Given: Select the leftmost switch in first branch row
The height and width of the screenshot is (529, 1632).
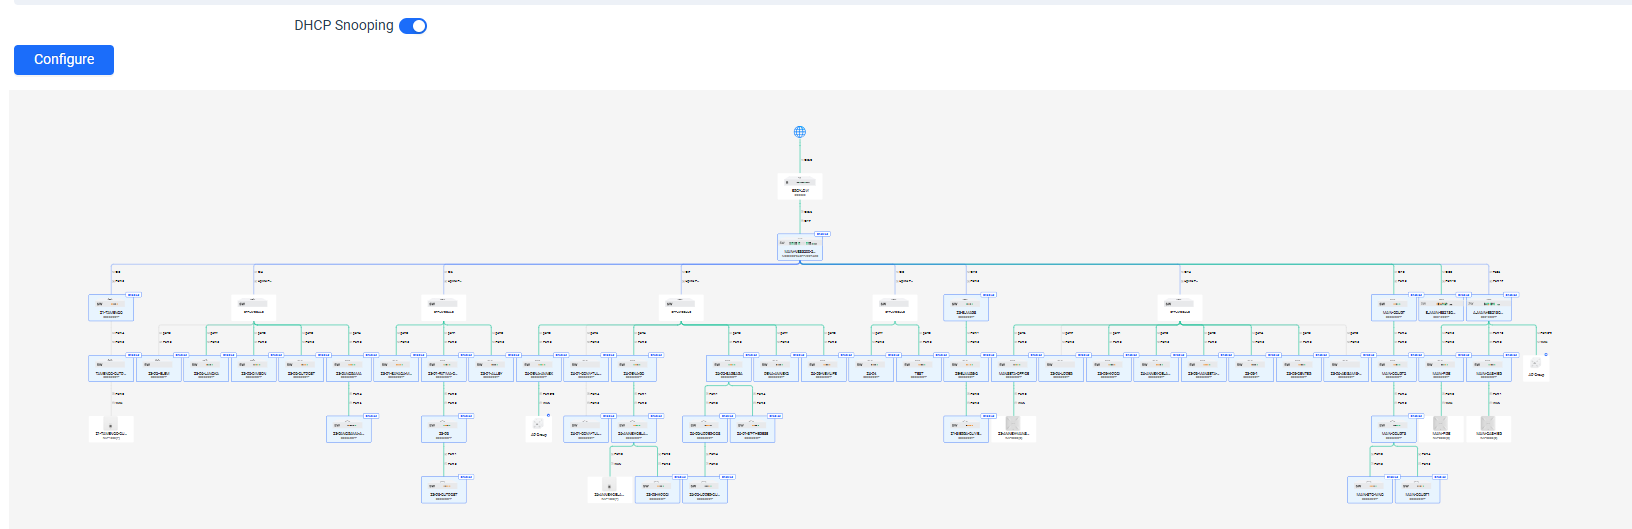Looking at the screenshot, I should (111, 308).
